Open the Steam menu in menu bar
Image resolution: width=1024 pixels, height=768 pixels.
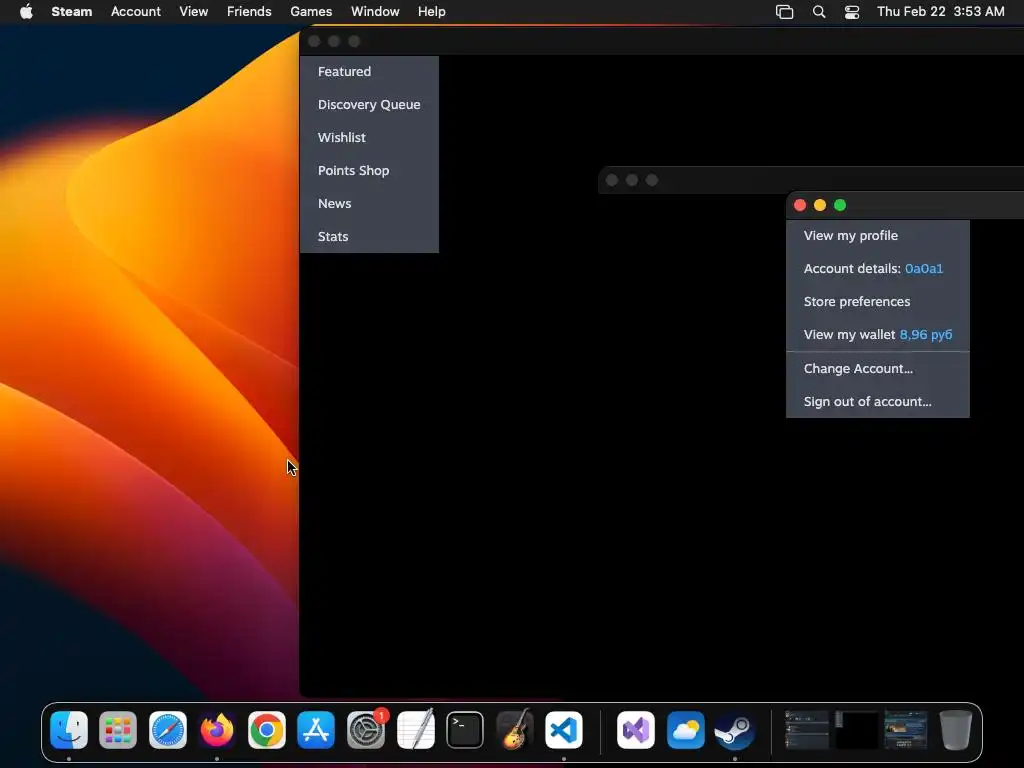(72, 11)
